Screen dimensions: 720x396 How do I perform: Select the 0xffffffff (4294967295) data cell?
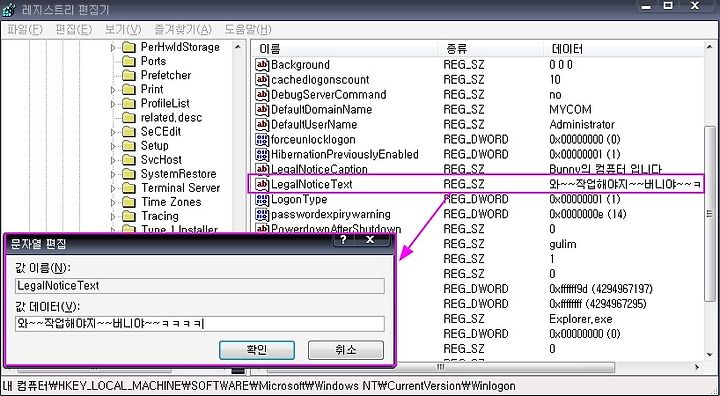pyautogui.click(x=597, y=304)
